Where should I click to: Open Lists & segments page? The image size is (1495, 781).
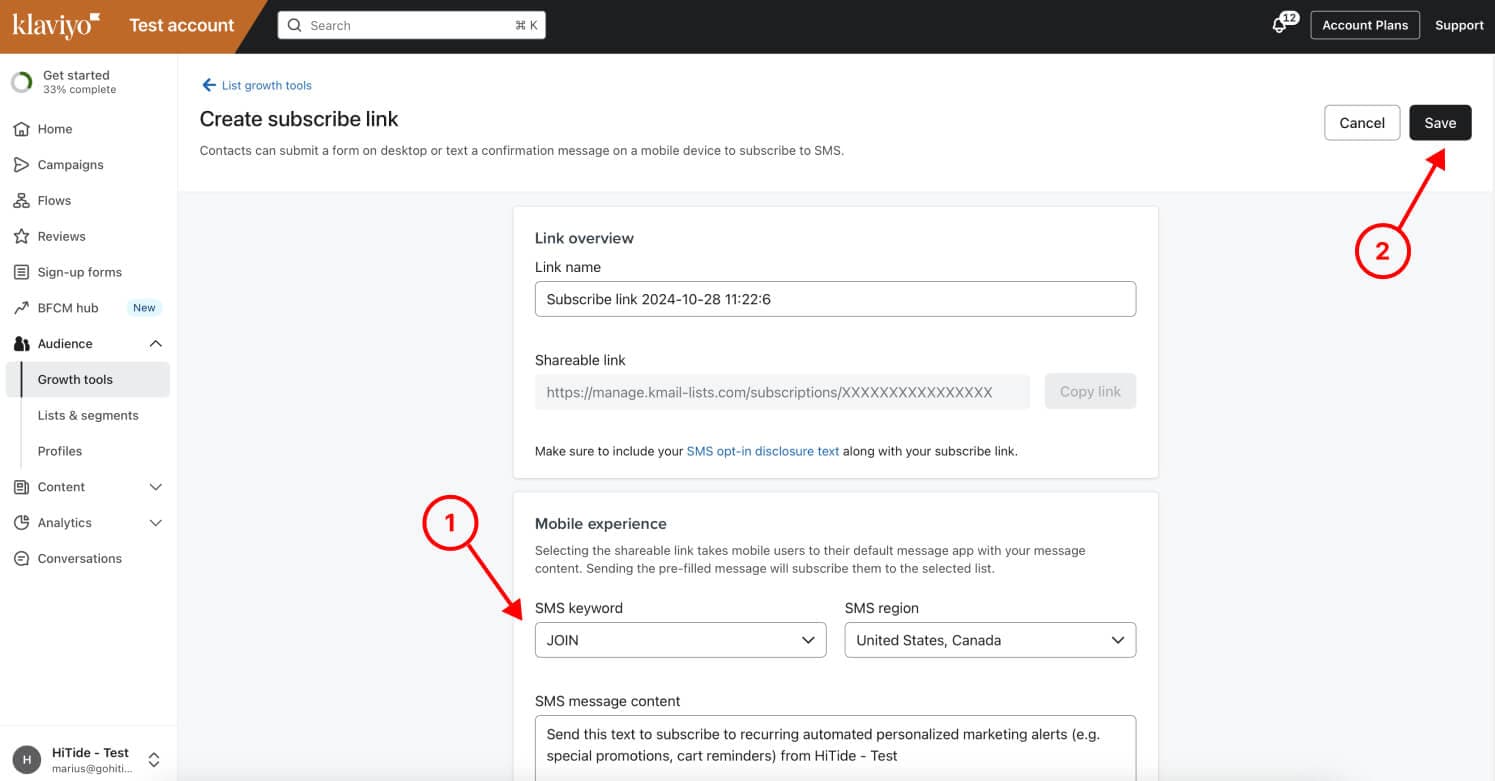88,415
